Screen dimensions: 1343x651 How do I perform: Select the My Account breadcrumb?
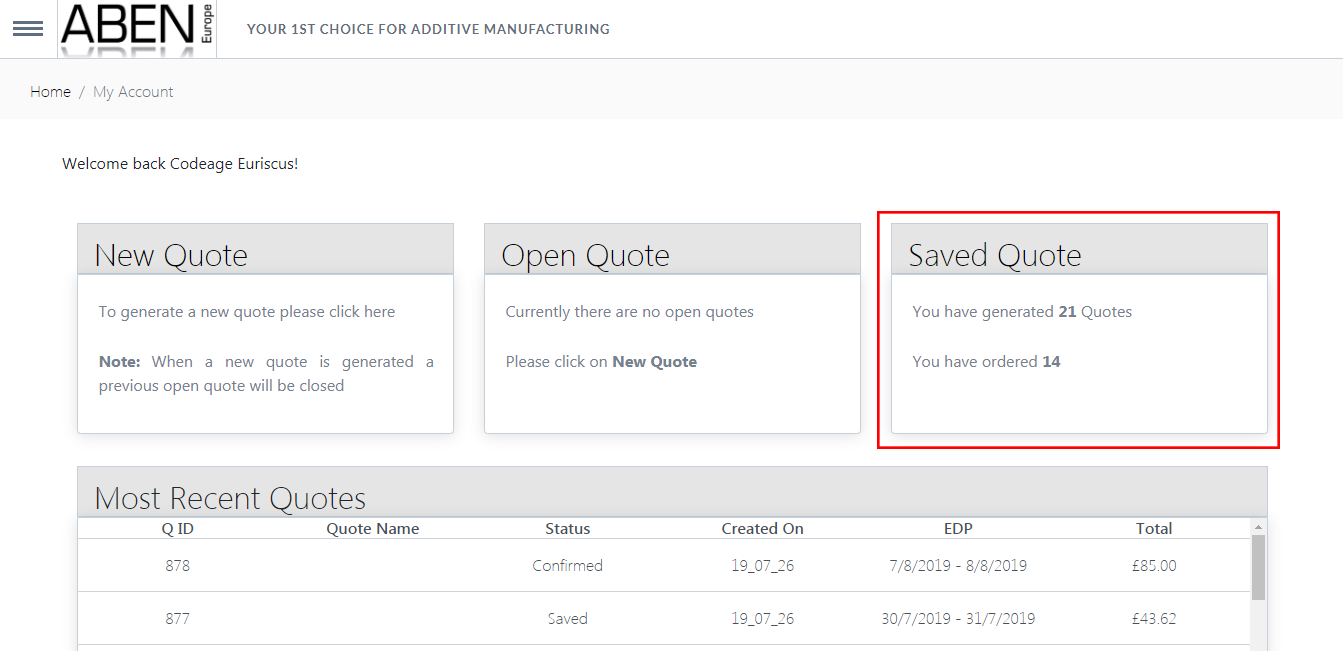(x=133, y=92)
